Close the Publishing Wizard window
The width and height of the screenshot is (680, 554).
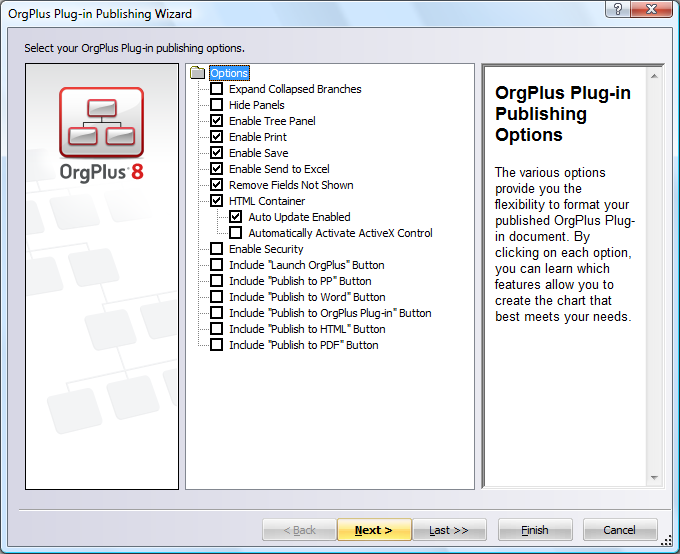(651, 9)
